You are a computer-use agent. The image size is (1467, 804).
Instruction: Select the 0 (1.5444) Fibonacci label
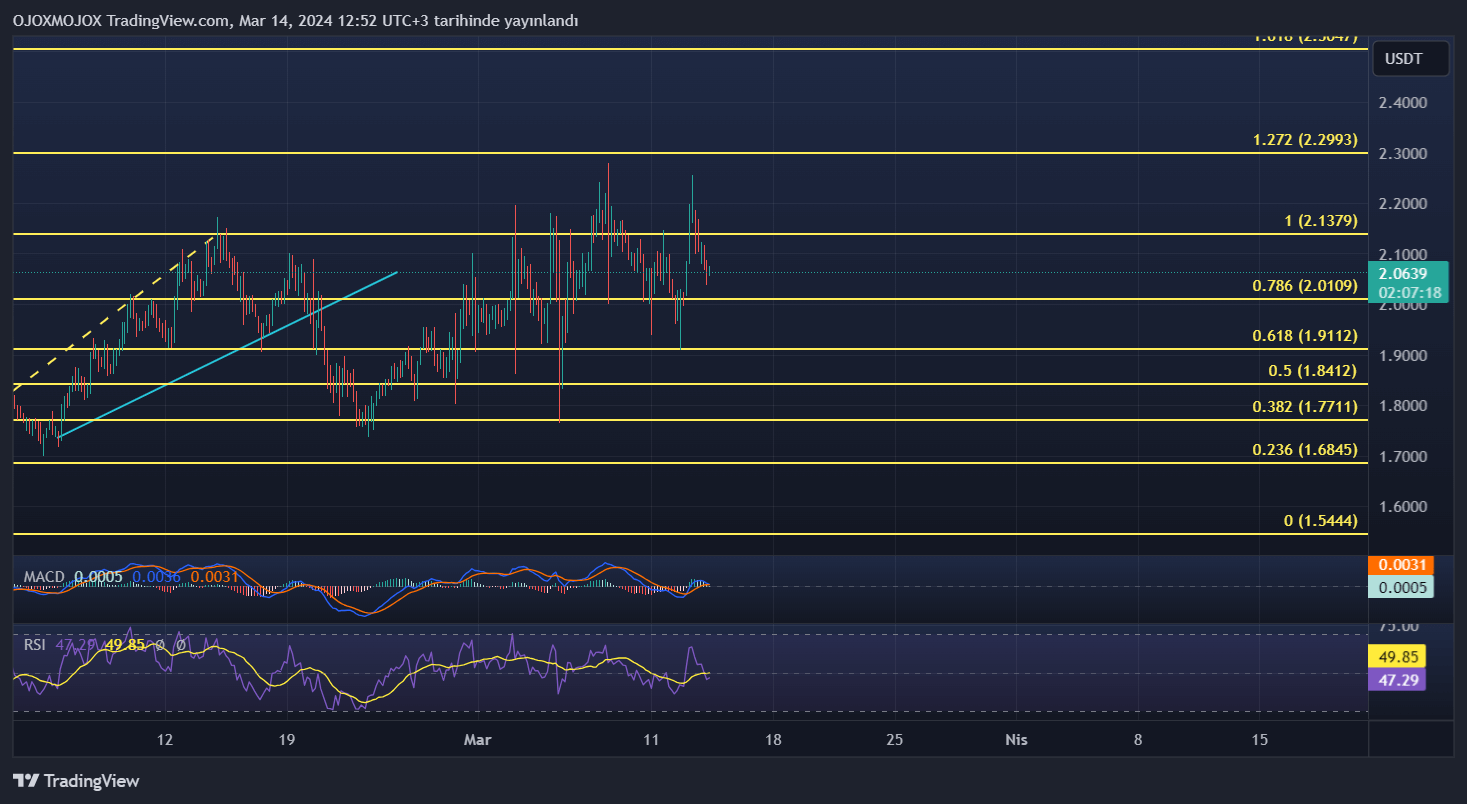point(1321,522)
